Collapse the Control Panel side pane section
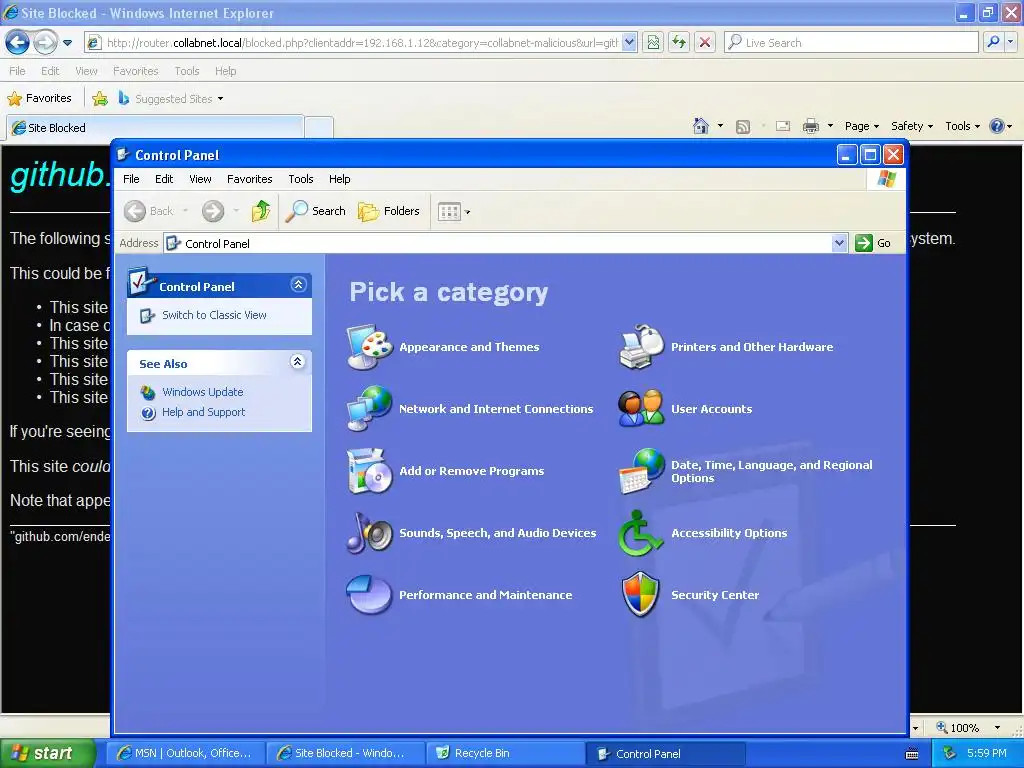Image resolution: width=1024 pixels, height=768 pixels. [x=298, y=285]
